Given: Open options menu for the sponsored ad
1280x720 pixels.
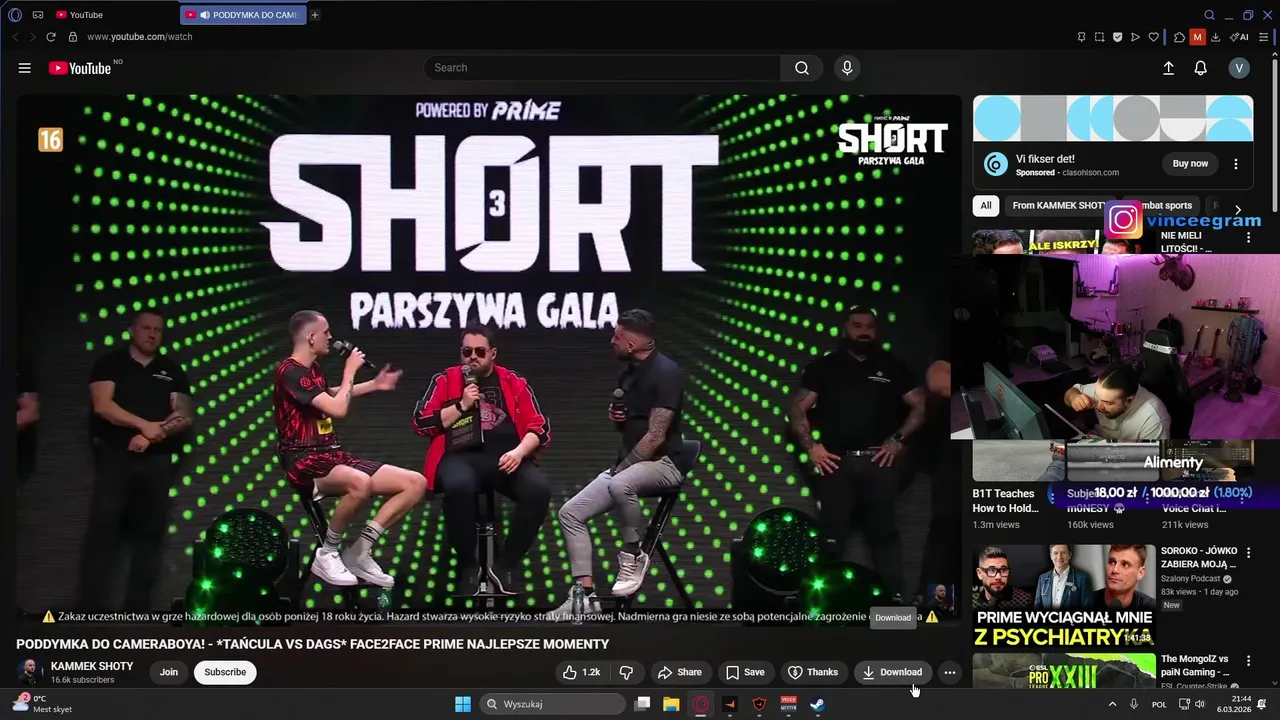Looking at the screenshot, I should (x=1236, y=164).
